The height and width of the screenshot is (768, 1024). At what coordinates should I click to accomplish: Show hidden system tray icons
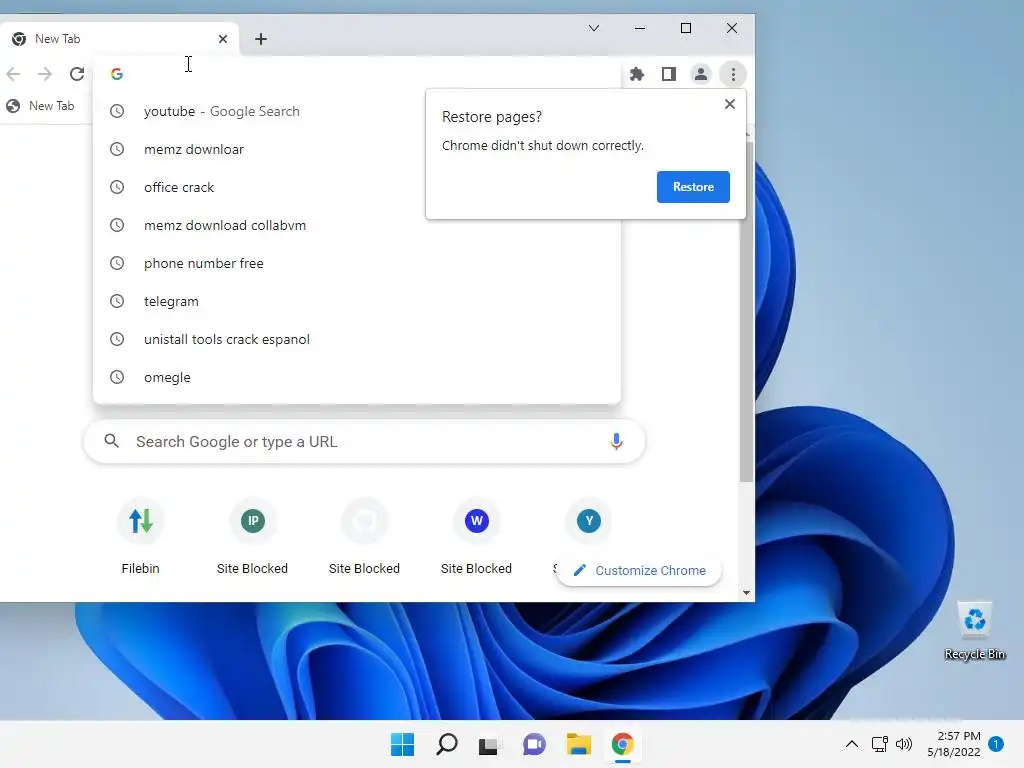852,744
